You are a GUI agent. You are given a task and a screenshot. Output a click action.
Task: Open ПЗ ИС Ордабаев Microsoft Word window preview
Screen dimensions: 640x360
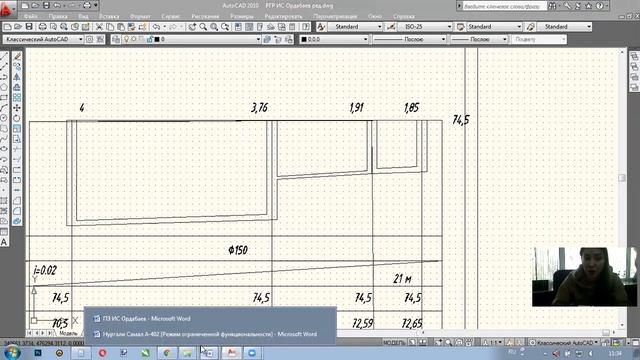point(210,319)
